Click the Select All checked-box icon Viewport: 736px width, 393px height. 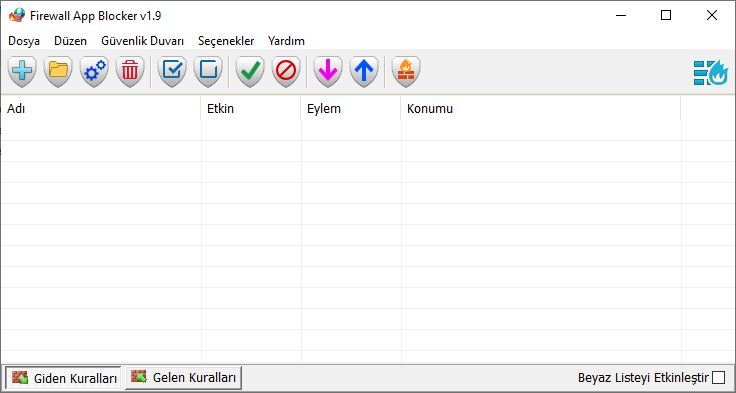172,71
